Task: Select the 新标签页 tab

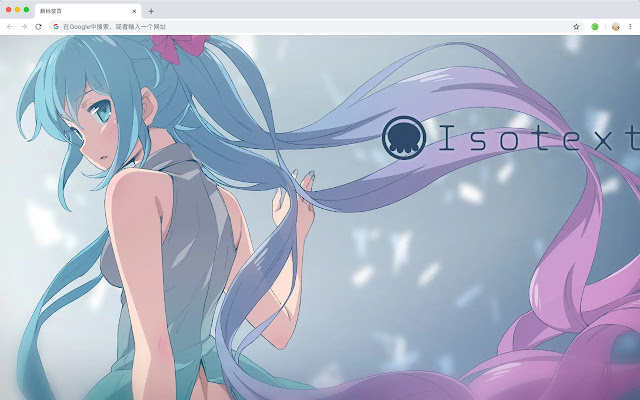Action: pyautogui.click(x=88, y=11)
